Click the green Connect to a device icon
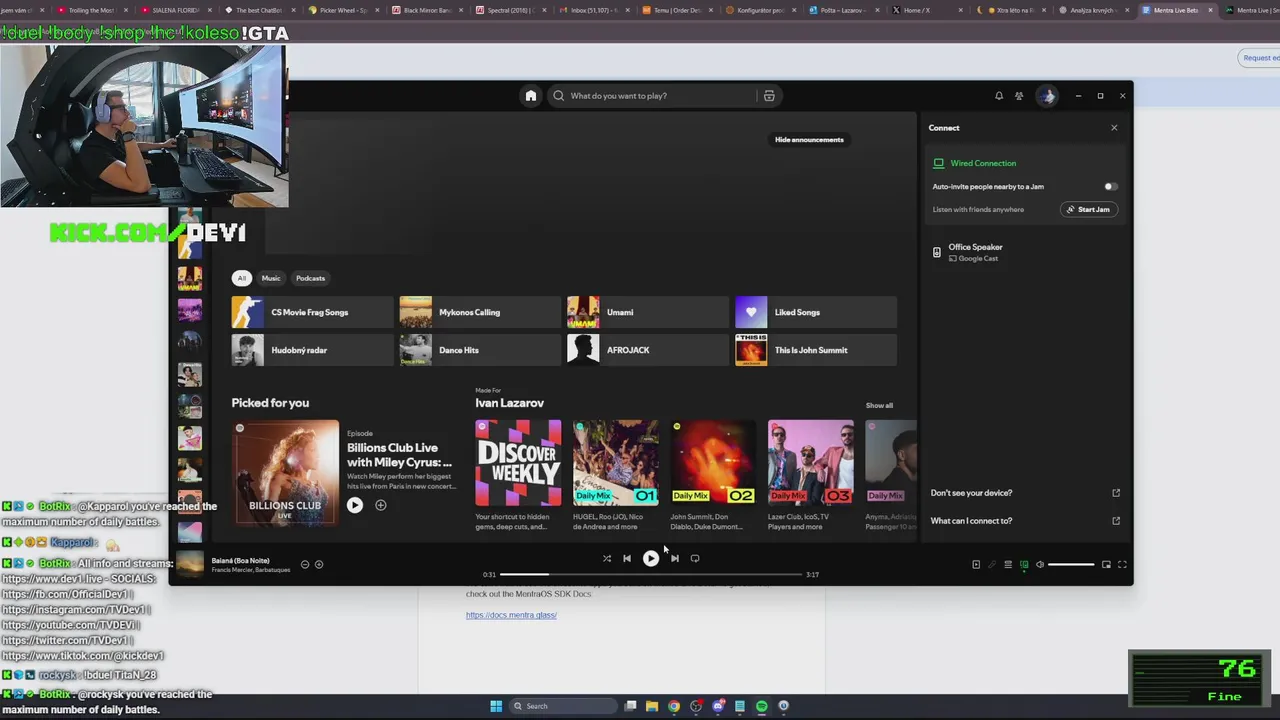Viewport: 1280px width, 720px height. [1024, 565]
